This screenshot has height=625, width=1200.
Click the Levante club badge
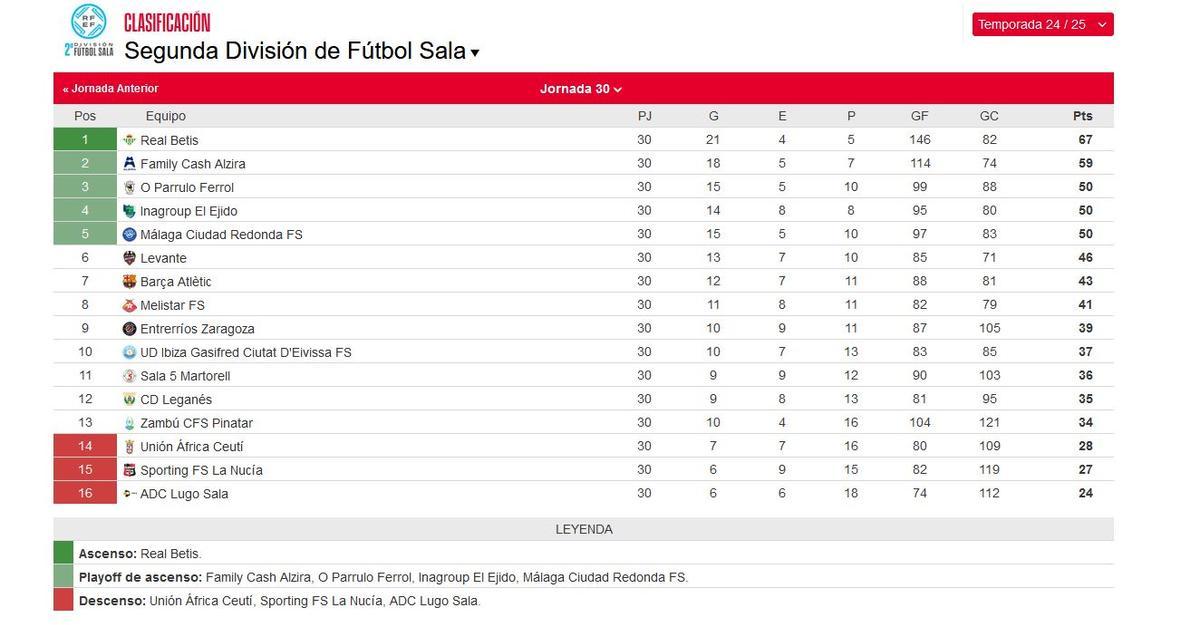pyautogui.click(x=127, y=257)
